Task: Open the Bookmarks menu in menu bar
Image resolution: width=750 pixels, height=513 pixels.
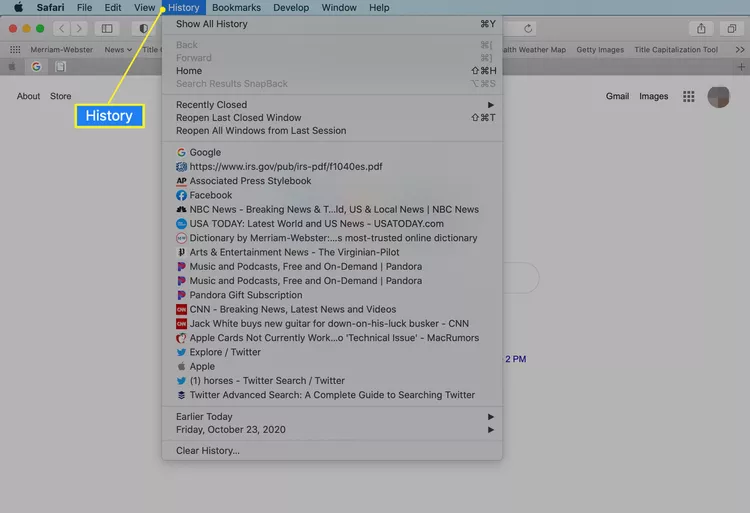Action: [236, 8]
